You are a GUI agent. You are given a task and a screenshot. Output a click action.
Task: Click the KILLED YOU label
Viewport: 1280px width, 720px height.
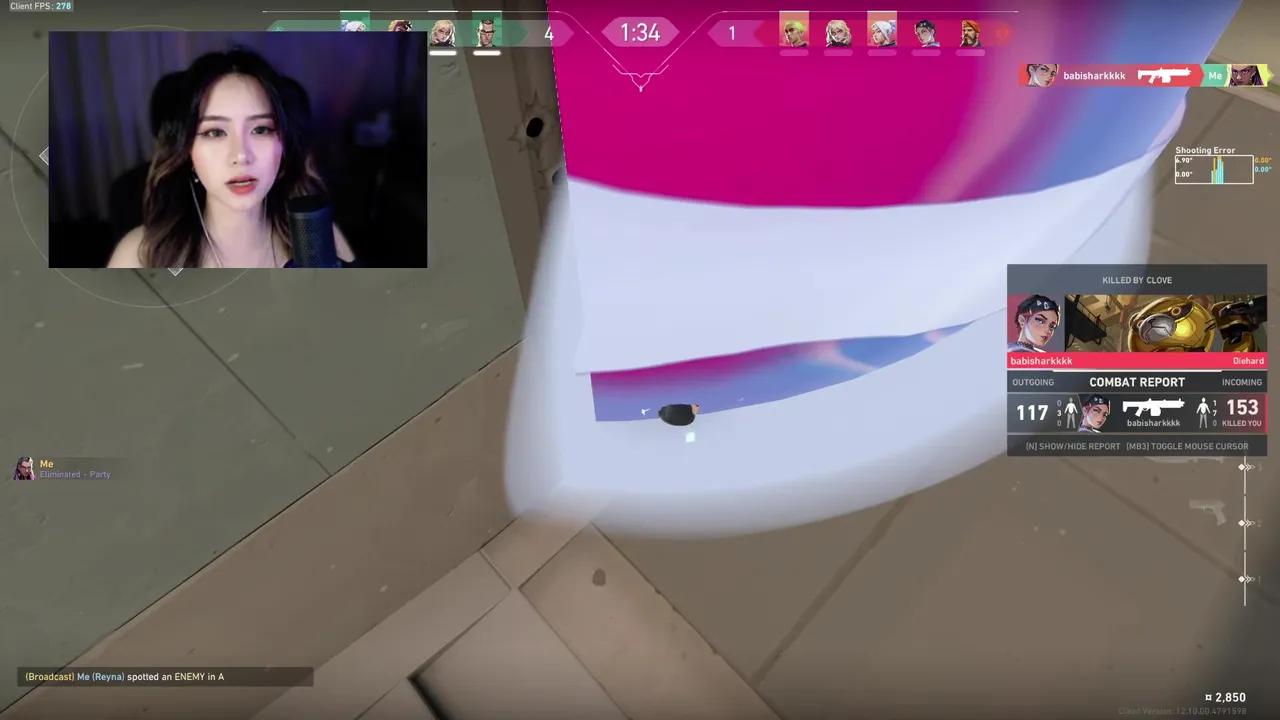pyautogui.click(x=1242, y=424)
